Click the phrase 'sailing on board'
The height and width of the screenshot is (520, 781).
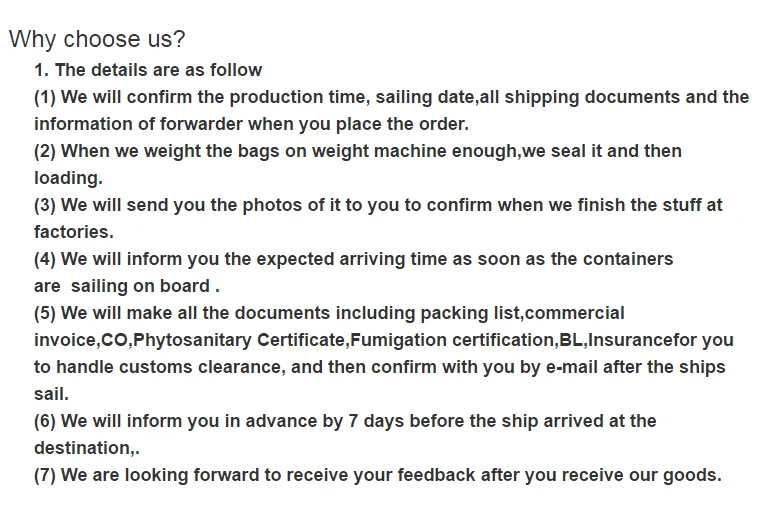pyautogui.click(x=142, y=286)
